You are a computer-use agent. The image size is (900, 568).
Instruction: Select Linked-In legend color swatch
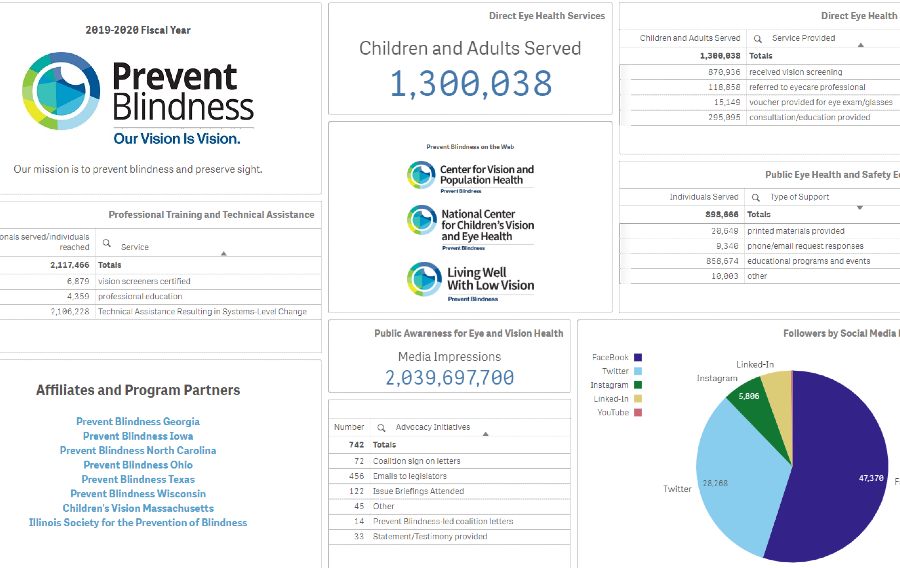[638, 399]
